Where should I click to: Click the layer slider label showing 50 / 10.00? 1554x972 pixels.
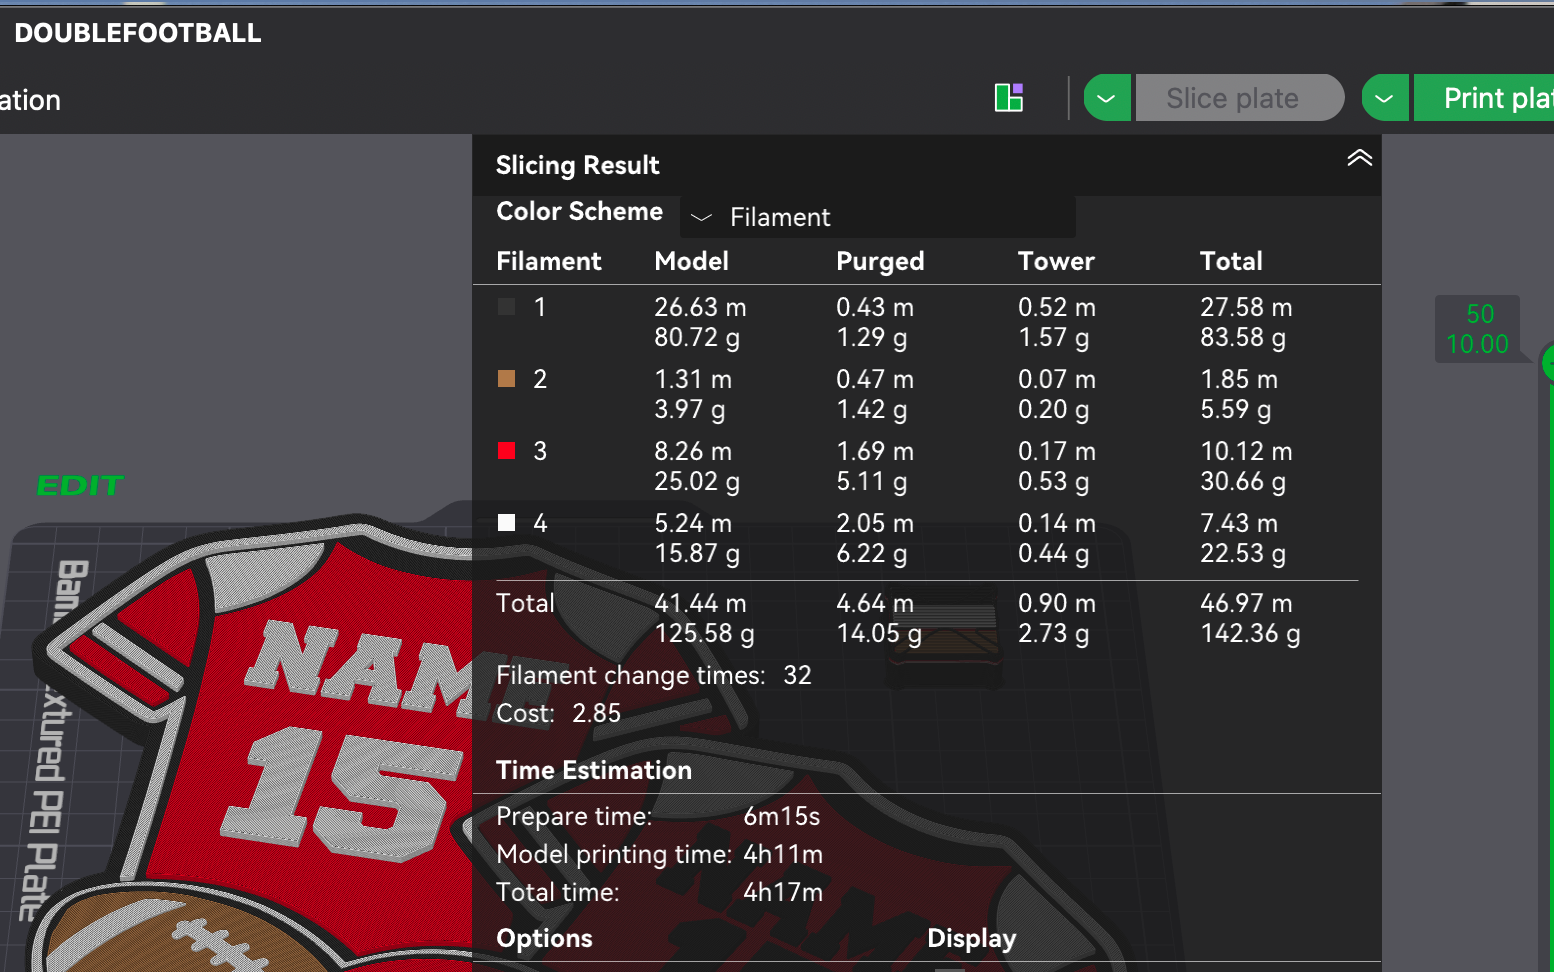coord(1478,329)
